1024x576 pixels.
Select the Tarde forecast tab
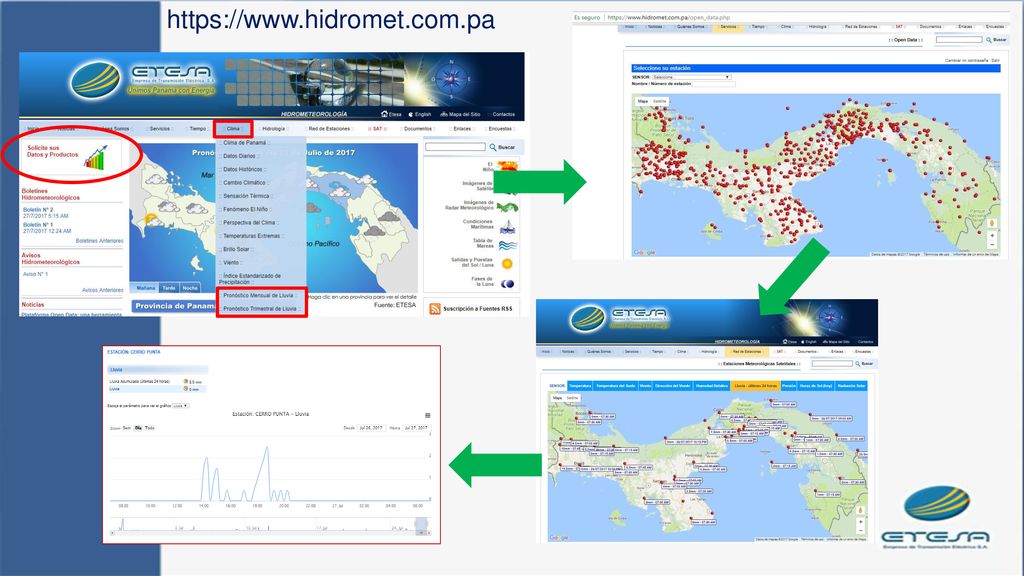(x=169, y=288)
